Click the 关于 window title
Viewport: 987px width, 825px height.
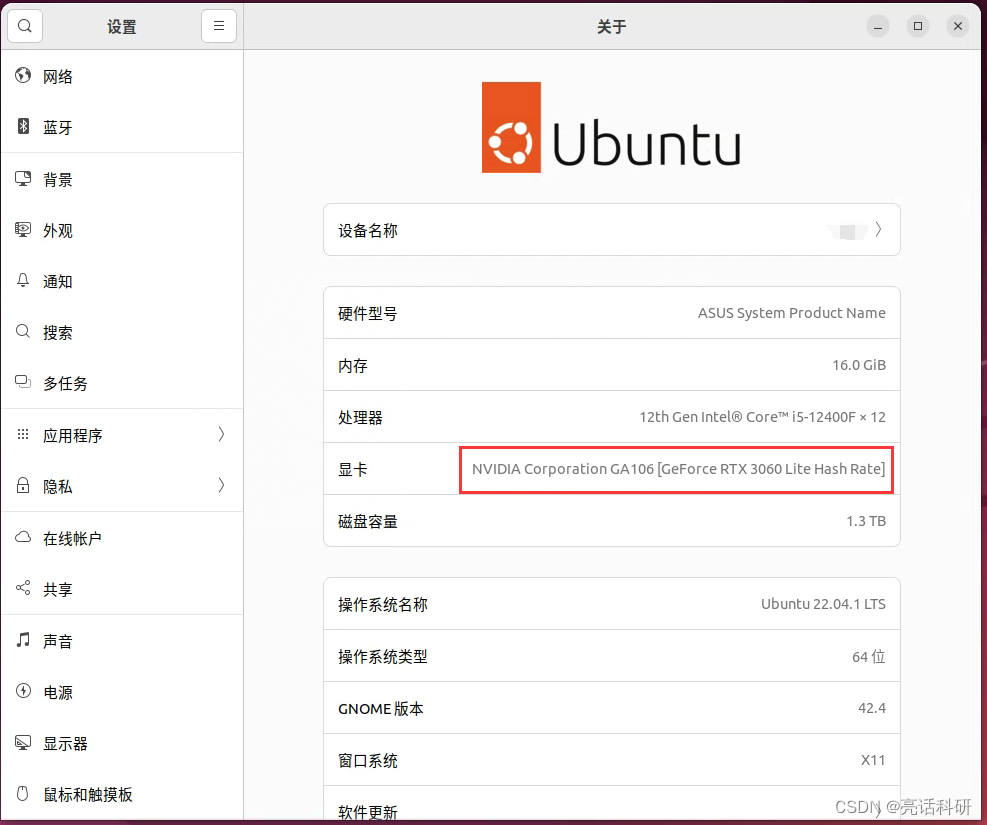(611, 26)
